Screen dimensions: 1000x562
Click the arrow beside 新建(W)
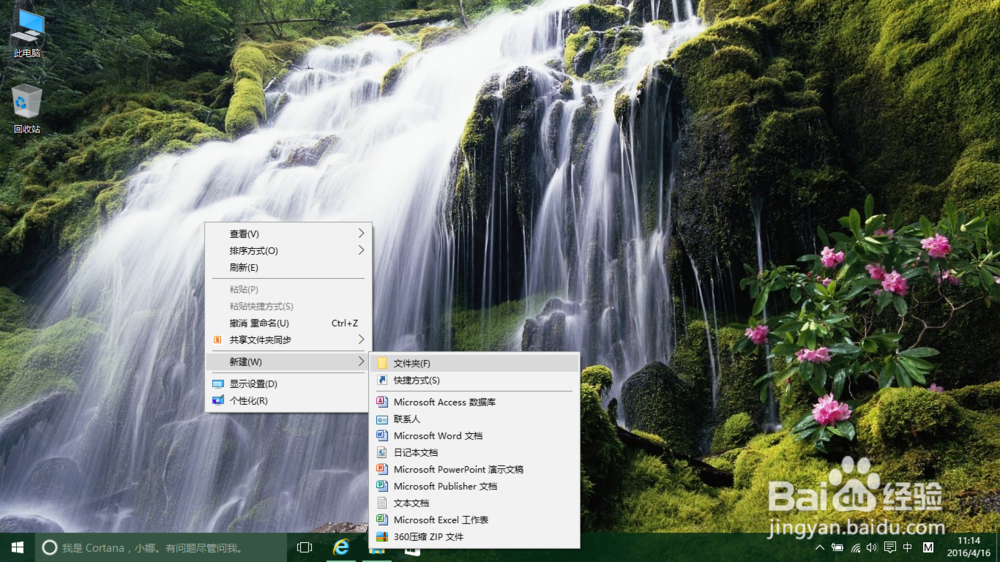pyautogui.click(x=361, y=362)
